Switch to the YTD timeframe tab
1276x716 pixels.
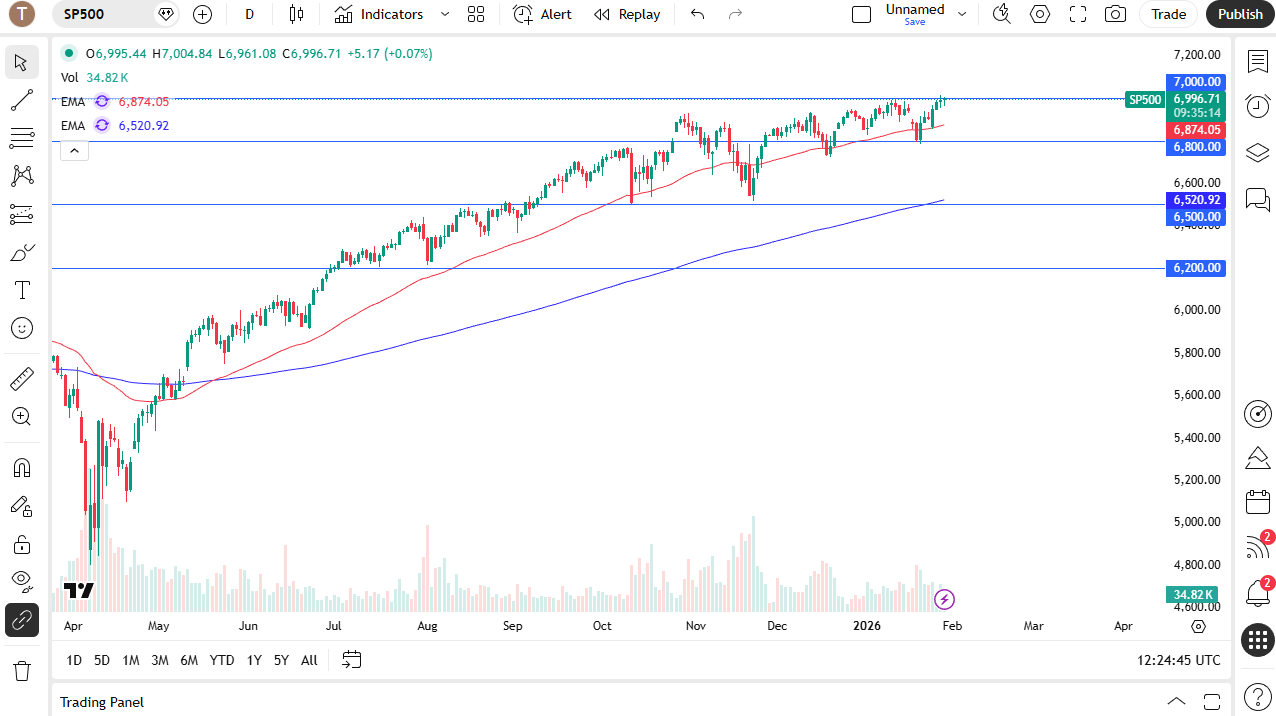pos(221,660)
